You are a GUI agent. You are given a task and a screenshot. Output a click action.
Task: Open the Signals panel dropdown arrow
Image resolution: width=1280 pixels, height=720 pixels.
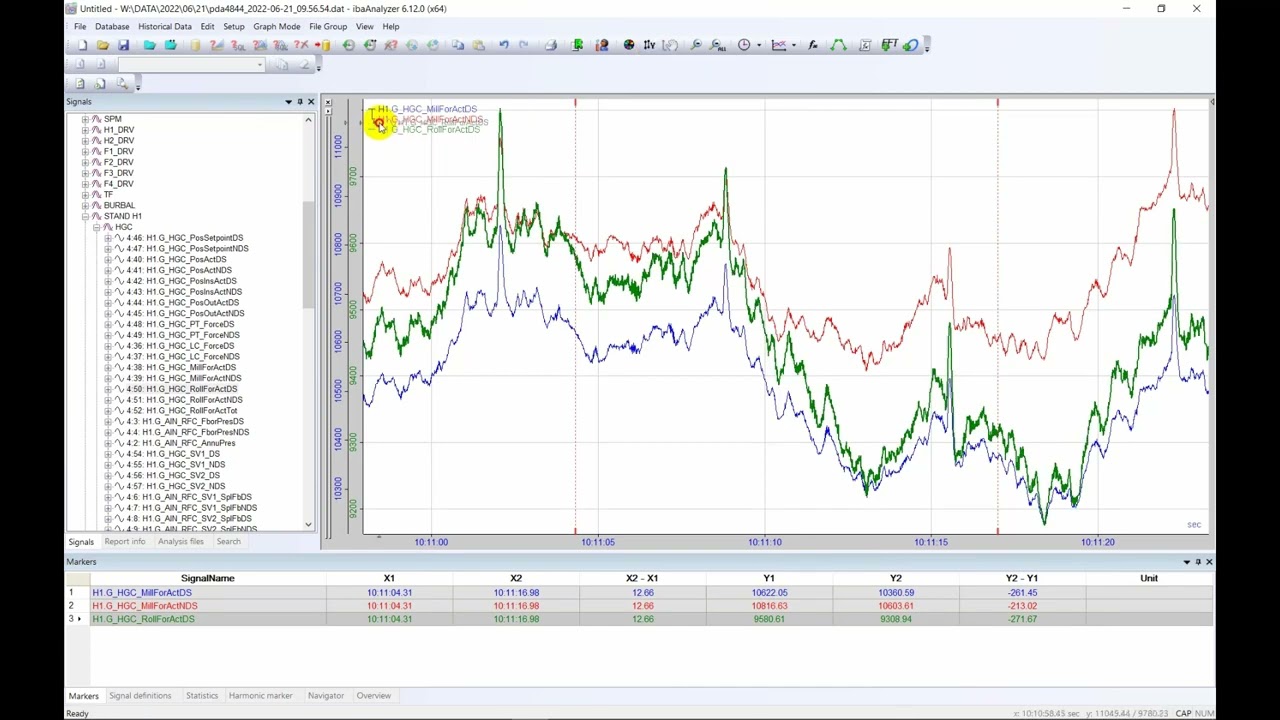[x=288, y=102]
